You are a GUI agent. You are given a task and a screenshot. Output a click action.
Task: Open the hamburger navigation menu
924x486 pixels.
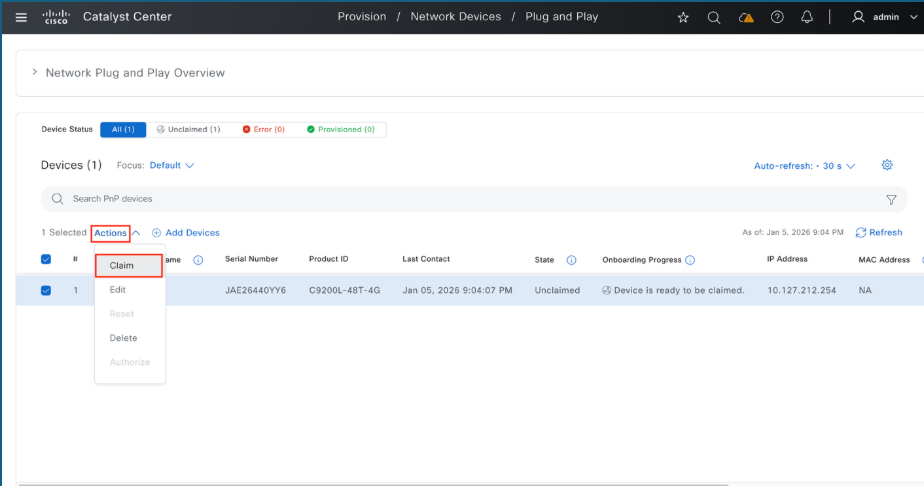click(x=21, y=17)
